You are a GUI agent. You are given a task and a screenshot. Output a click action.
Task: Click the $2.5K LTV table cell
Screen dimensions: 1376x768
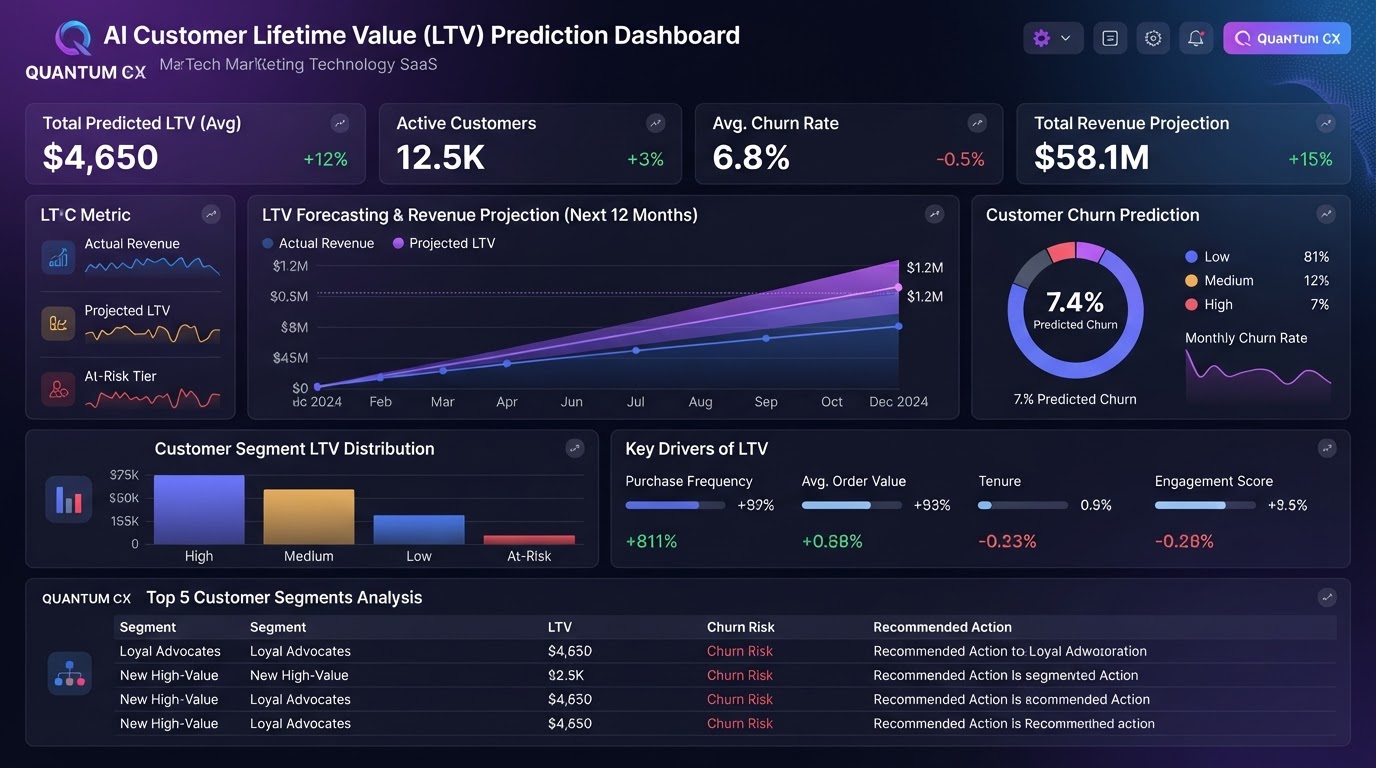(566, 675)
